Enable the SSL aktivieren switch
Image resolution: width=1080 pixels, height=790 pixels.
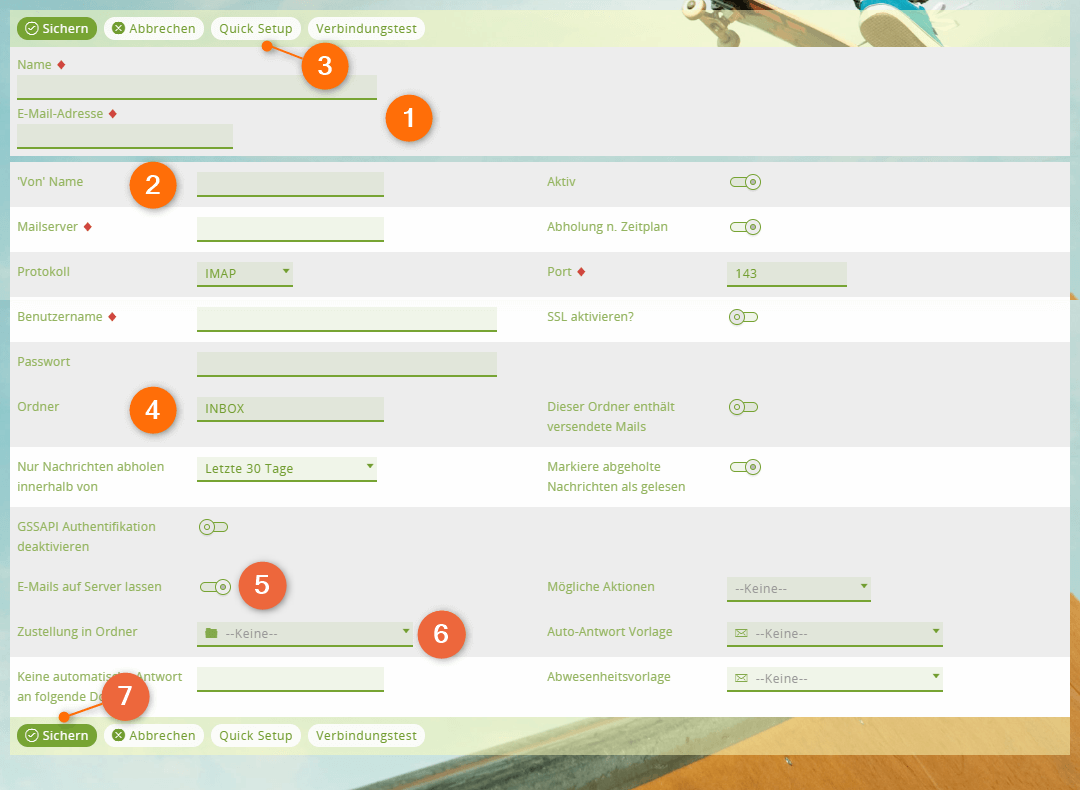[x=744, y=317]
